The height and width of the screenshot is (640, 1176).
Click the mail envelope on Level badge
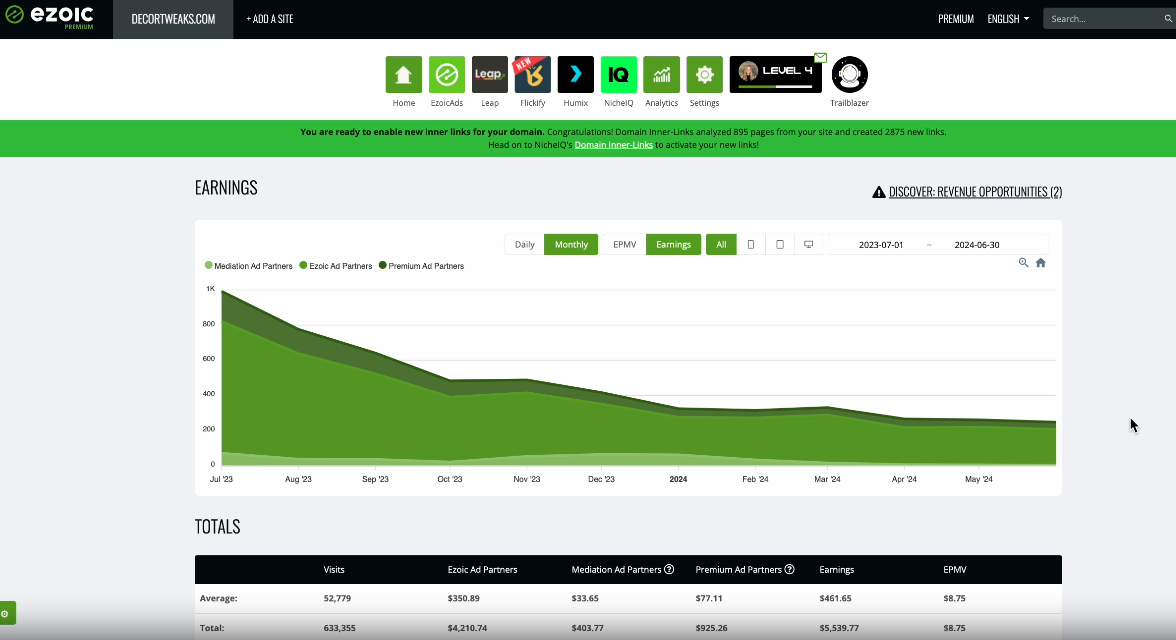(820, 58)
